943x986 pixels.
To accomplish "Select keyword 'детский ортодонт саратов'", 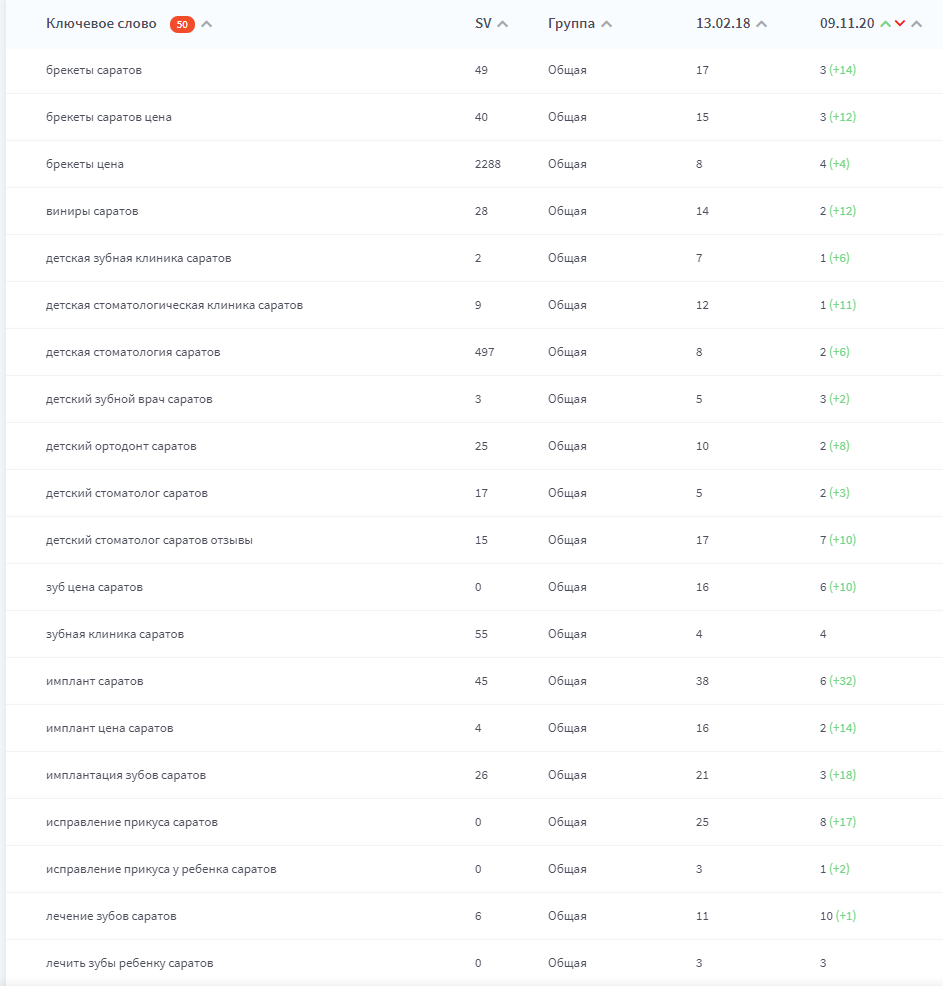I will (121, 446).
